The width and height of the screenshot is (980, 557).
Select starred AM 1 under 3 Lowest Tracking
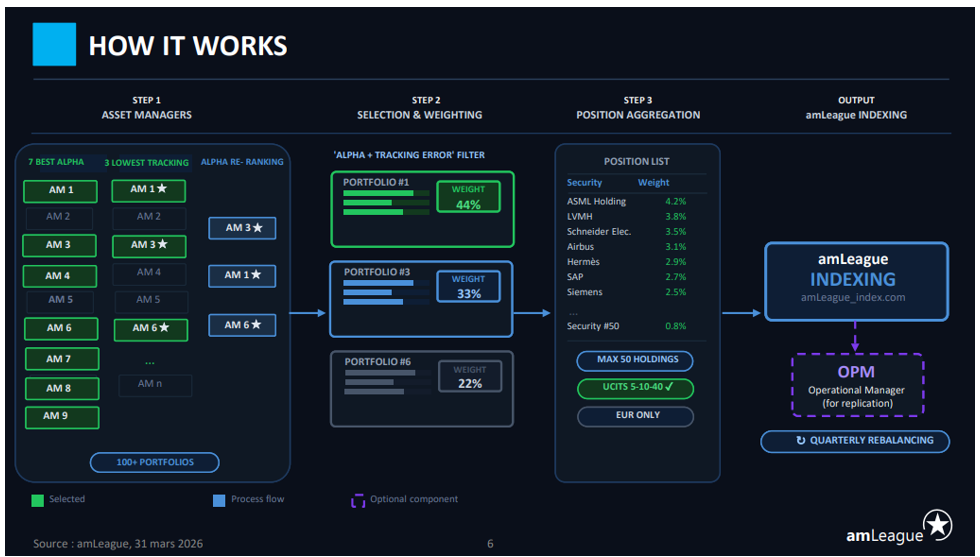point(148,190)
